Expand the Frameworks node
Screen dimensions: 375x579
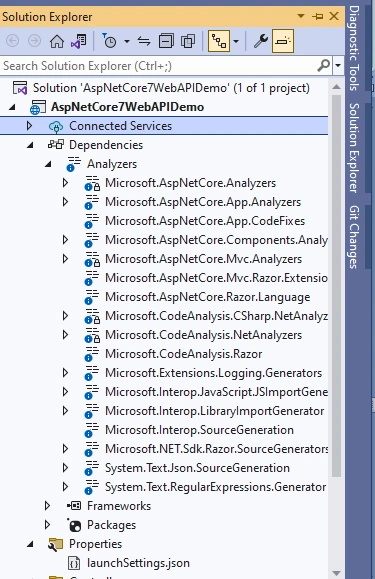[48, 506]
